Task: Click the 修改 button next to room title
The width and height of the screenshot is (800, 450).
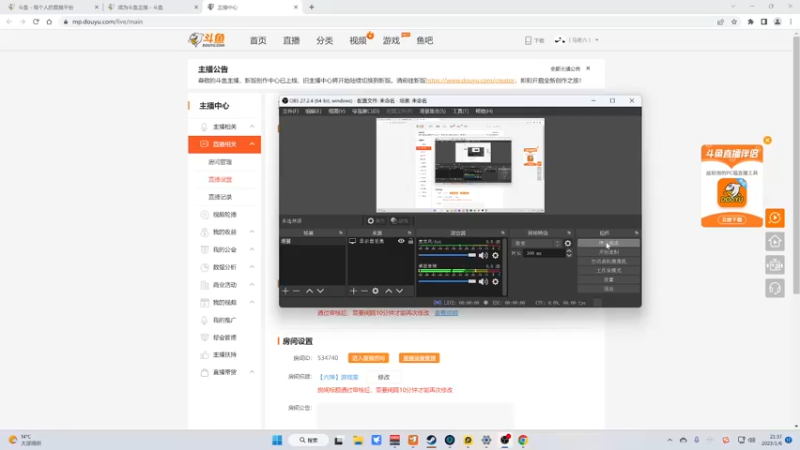Action: [x=384, y=377]
